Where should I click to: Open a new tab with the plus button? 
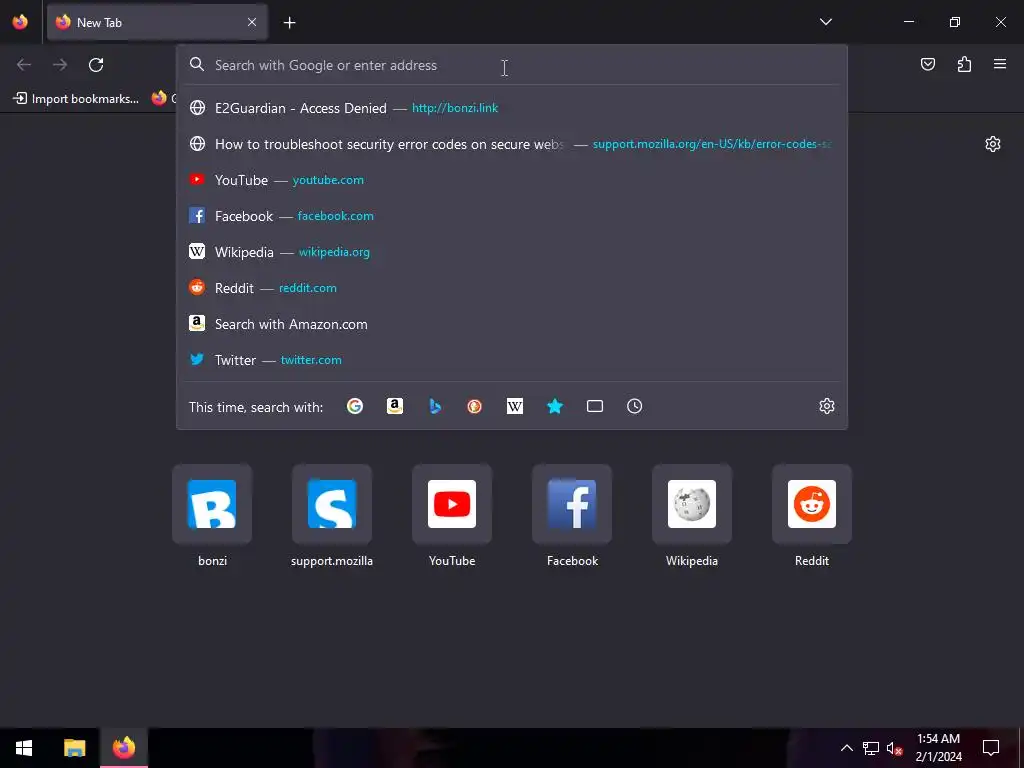289,23
